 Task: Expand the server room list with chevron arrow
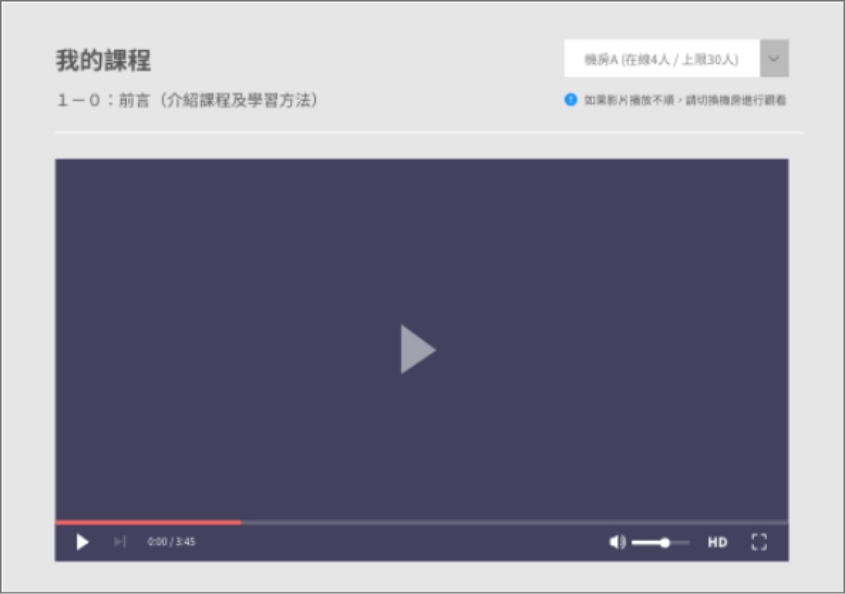(x=774, y=59)
